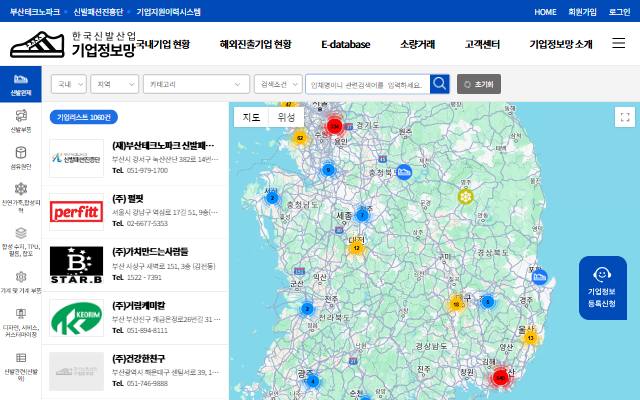Open the 회원가입 link
Viewport: 640px width, 400px height.
tap(582, 12)
